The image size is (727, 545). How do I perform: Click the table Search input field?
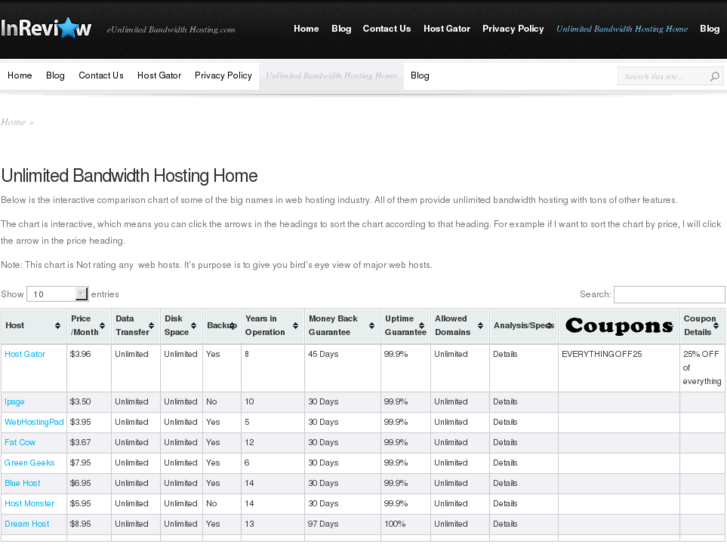coord(670,295)
